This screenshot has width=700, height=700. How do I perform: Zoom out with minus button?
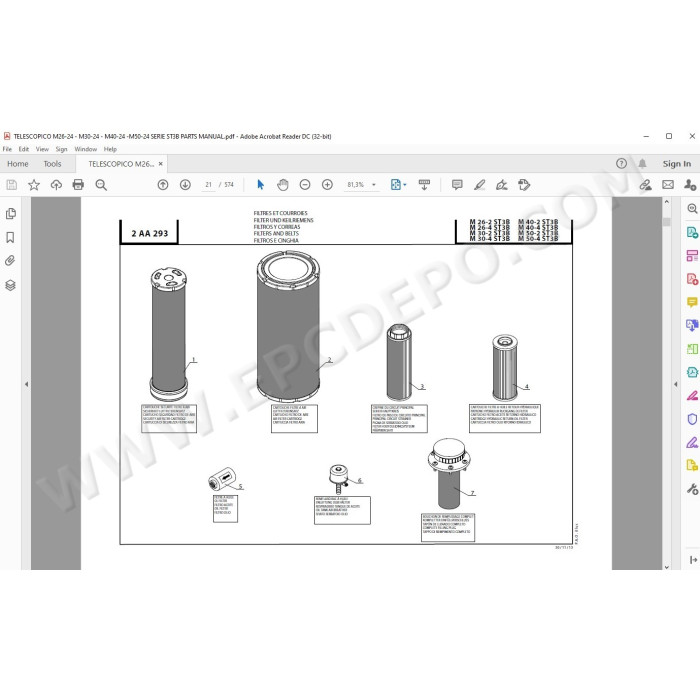click(x=305, y=185)
